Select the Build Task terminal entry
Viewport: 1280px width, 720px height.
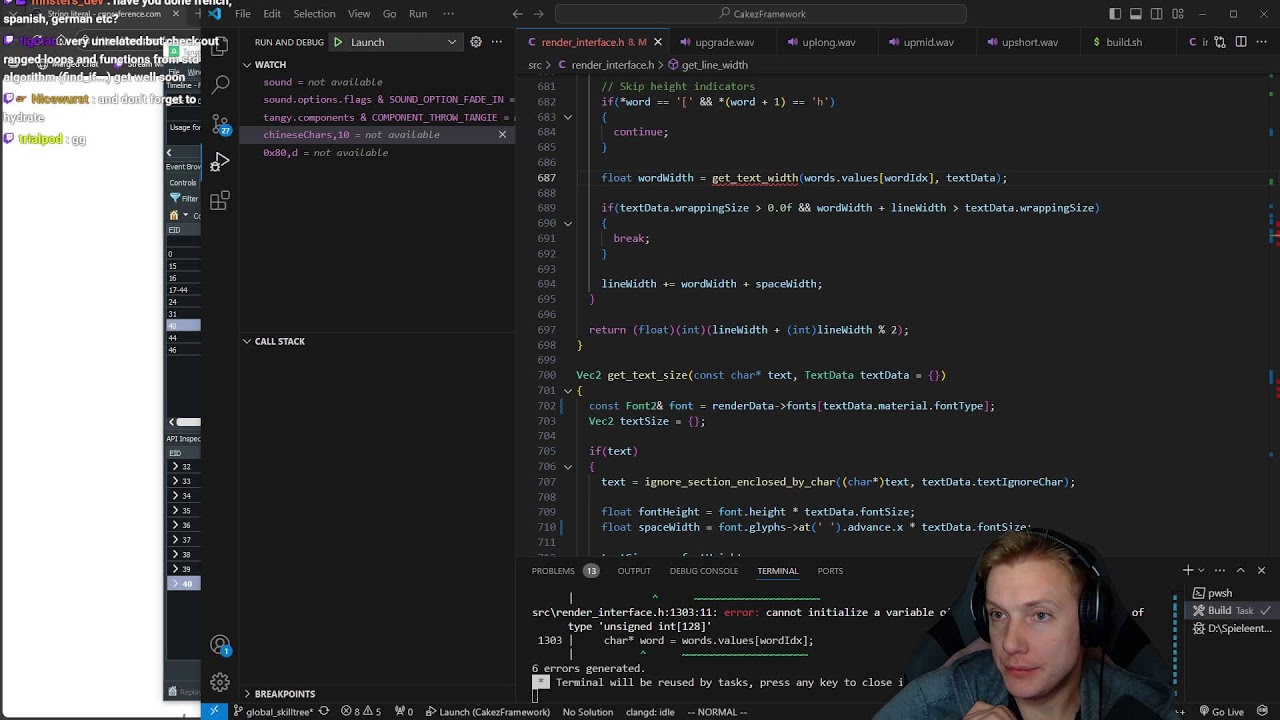point(1230,611)
